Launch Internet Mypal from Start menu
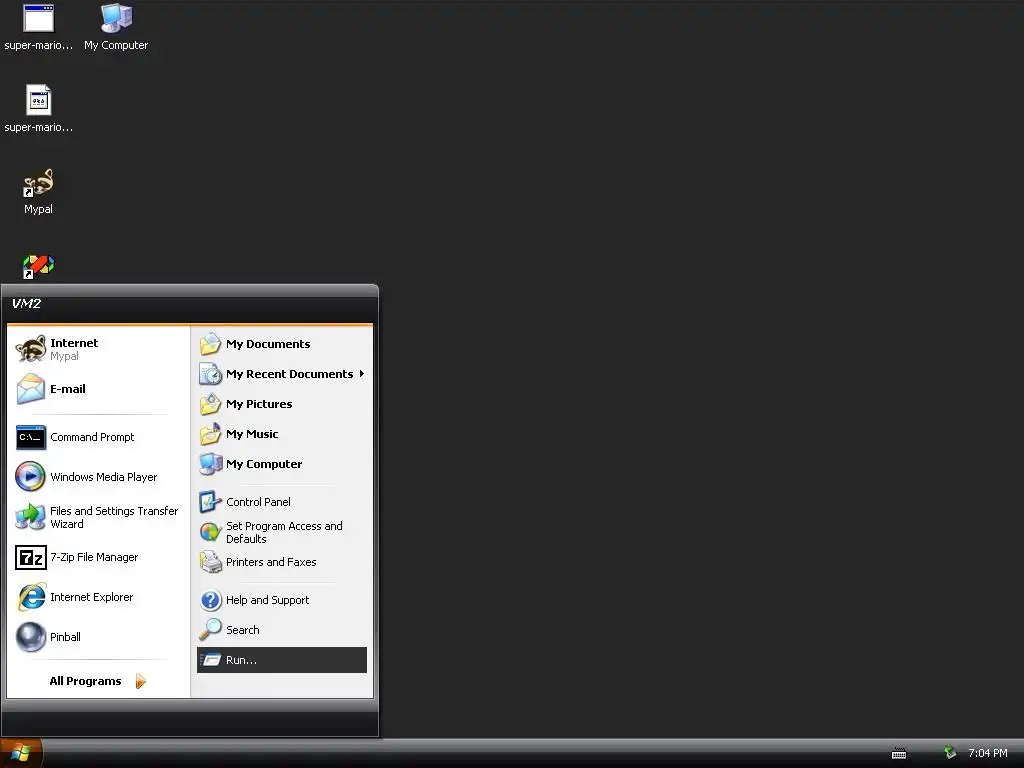 click(x=98, y=349)
